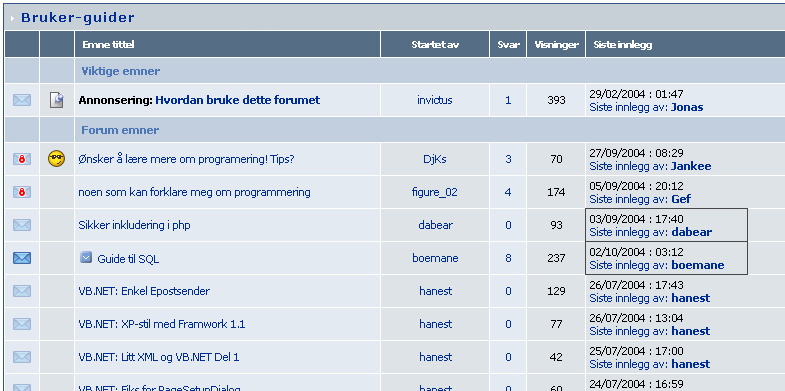
Task: Click date 27/09/2004 : 08:29
Action: tap(636, 153)
